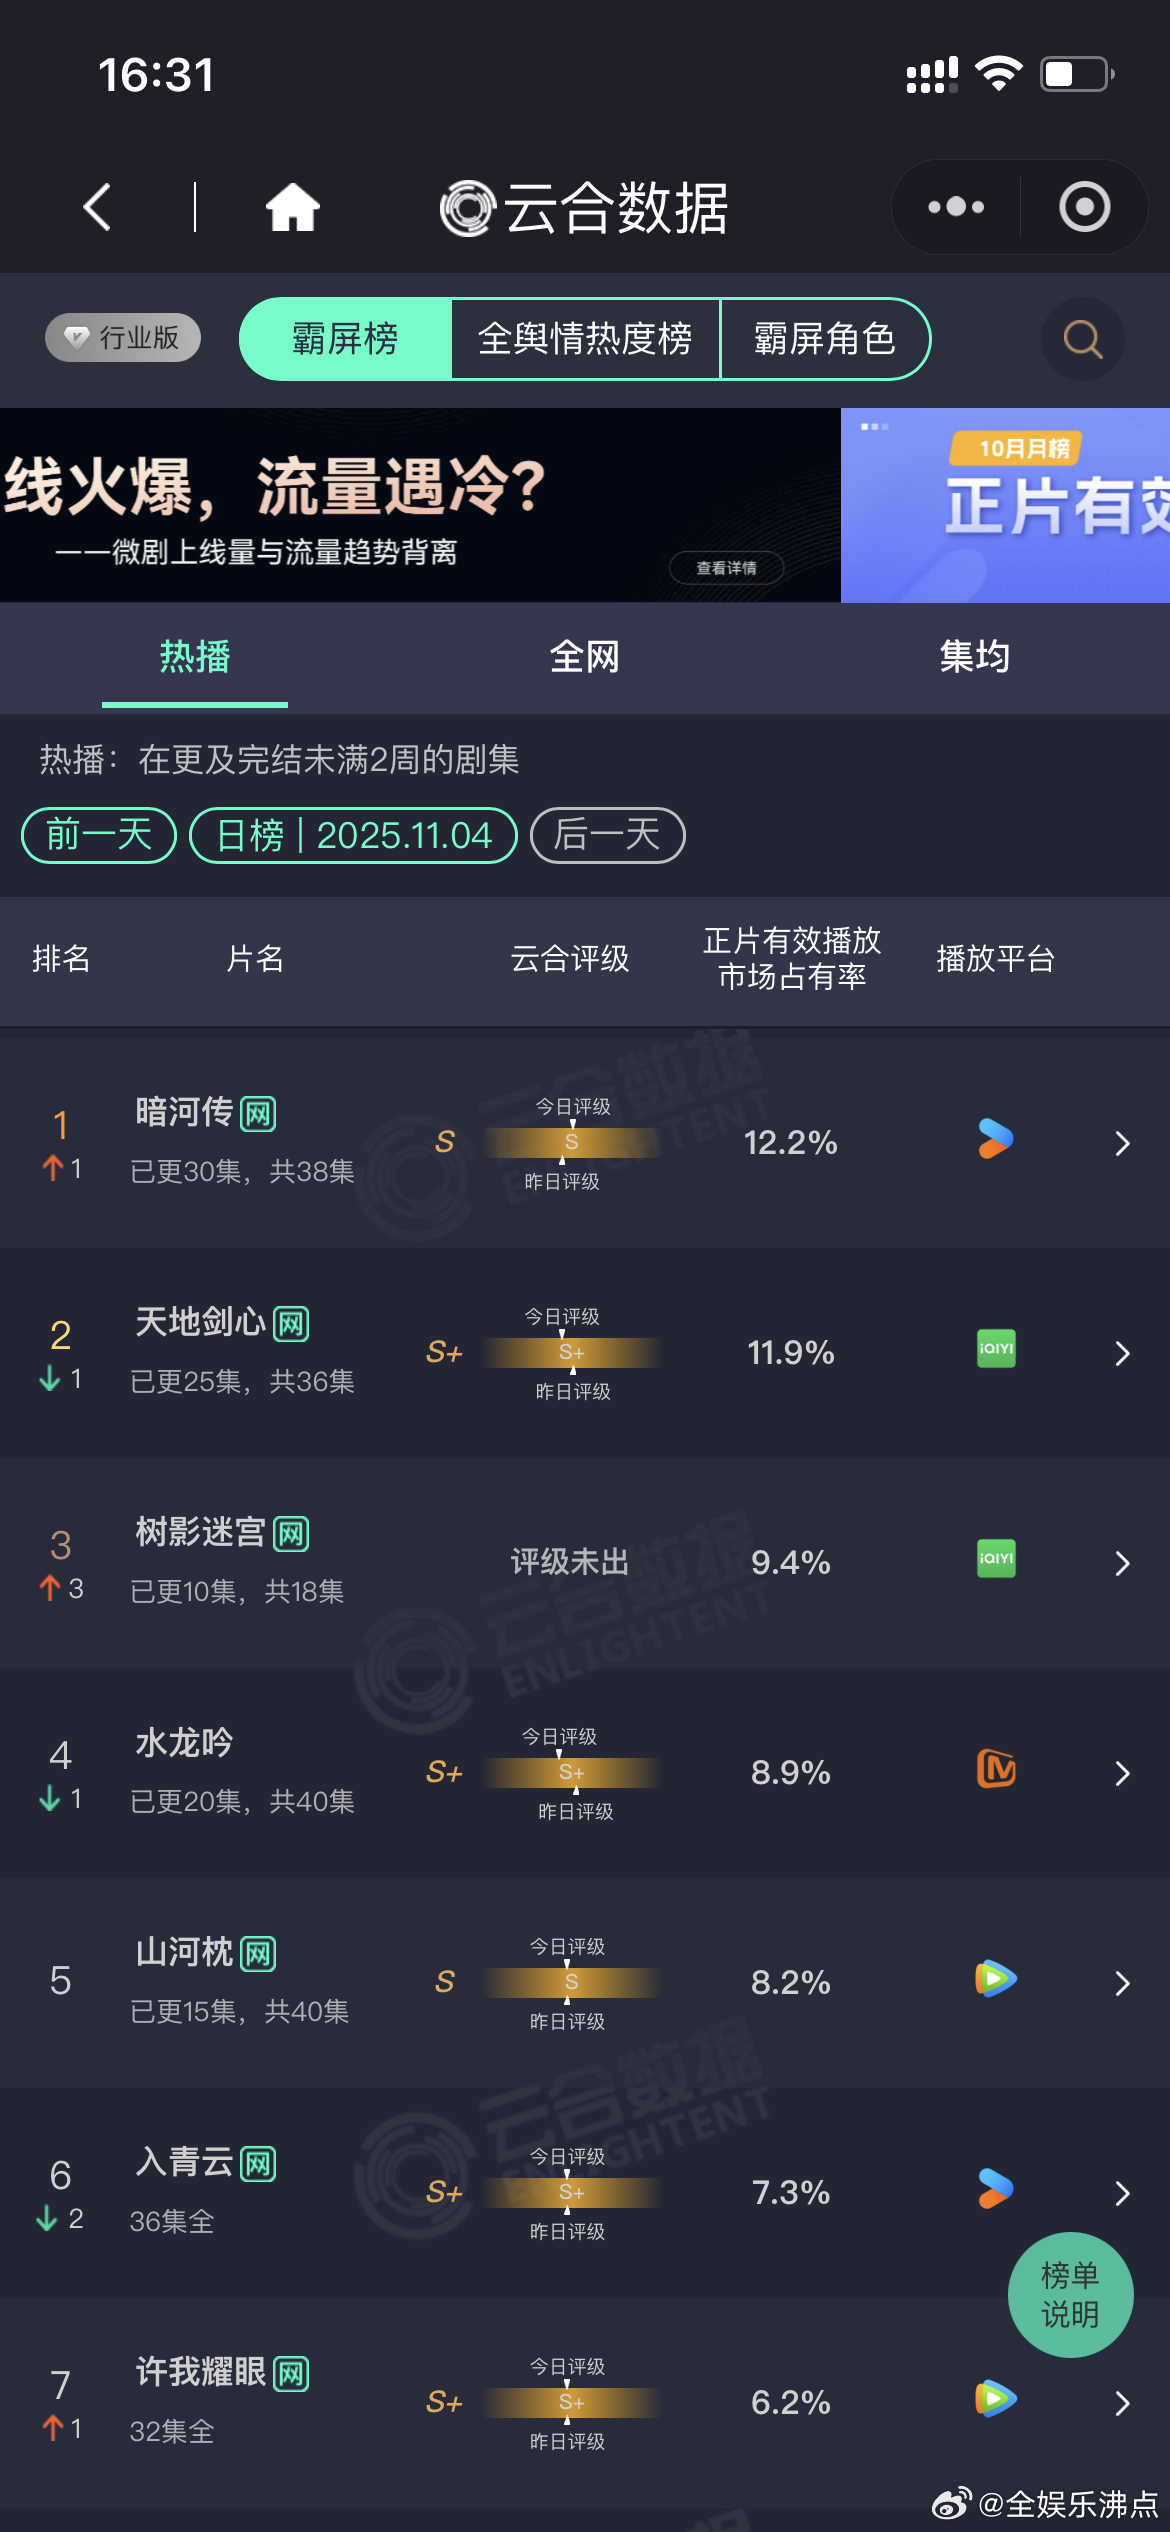Expand details for 暗河传 via row chevron
1170x2532 pixels.
pyautogui.click(x=1123, y=1143)
